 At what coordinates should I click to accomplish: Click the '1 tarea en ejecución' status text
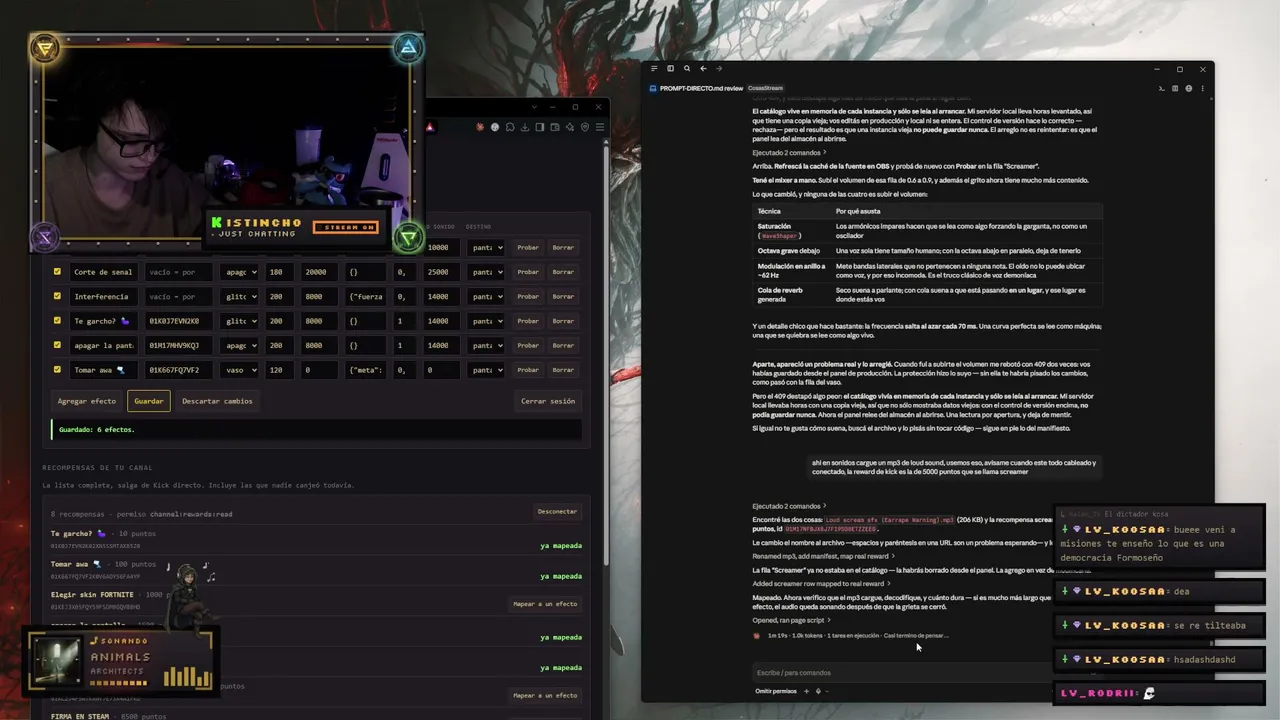pos(853,636)
